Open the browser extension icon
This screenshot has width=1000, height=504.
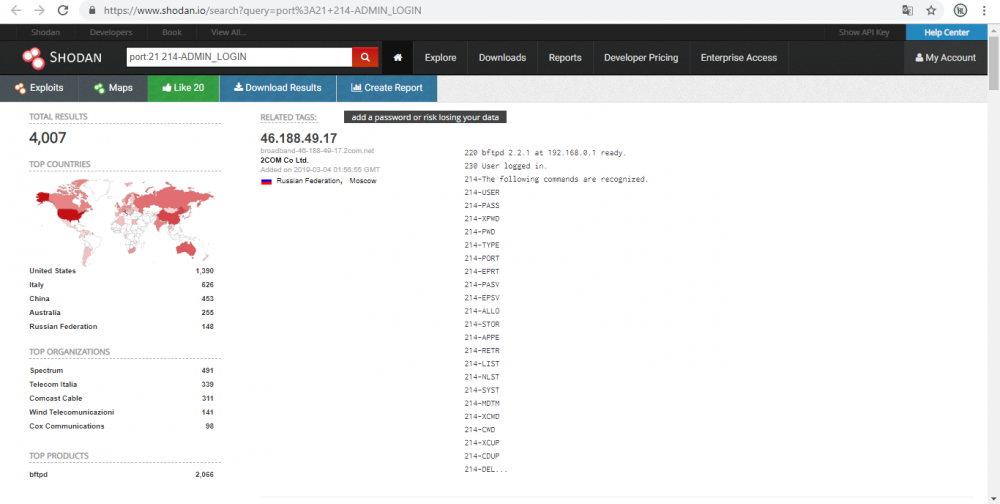click(960, 10)
